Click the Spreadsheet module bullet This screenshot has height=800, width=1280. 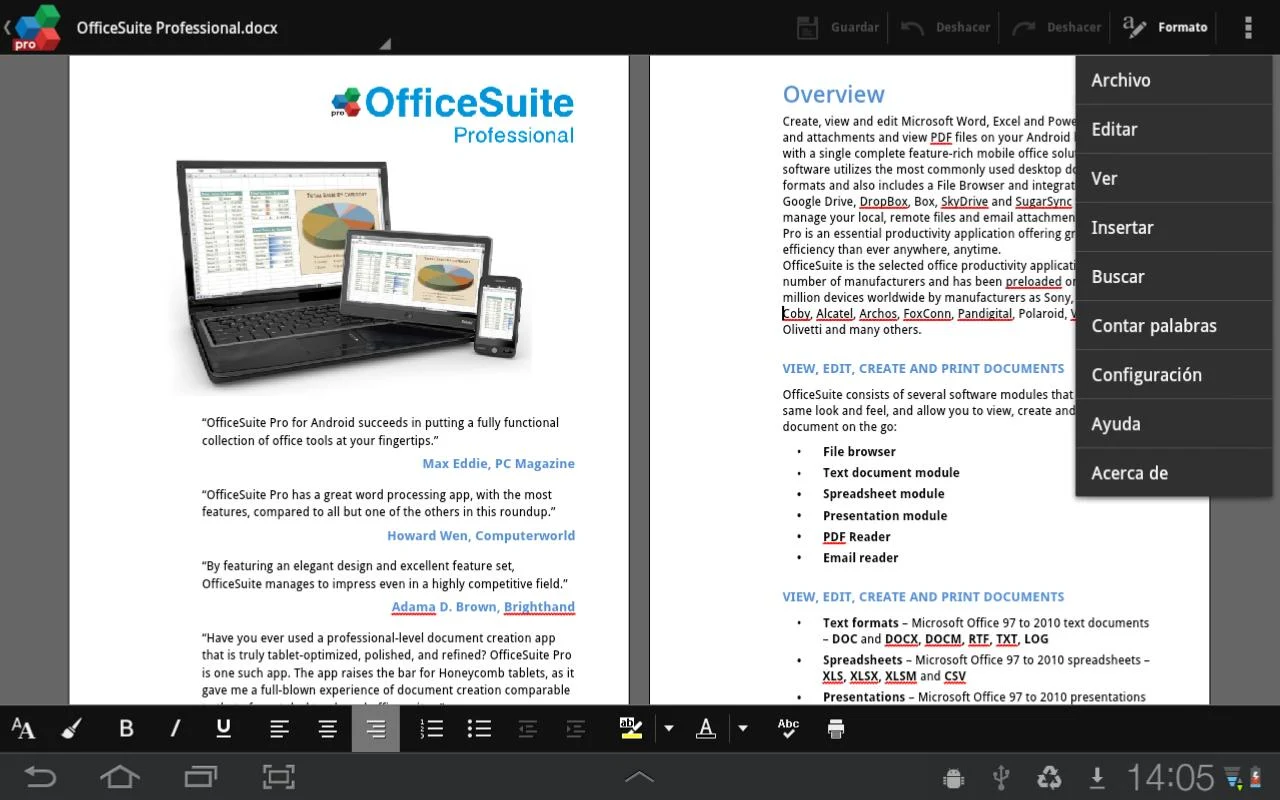[x=883, y=494]
